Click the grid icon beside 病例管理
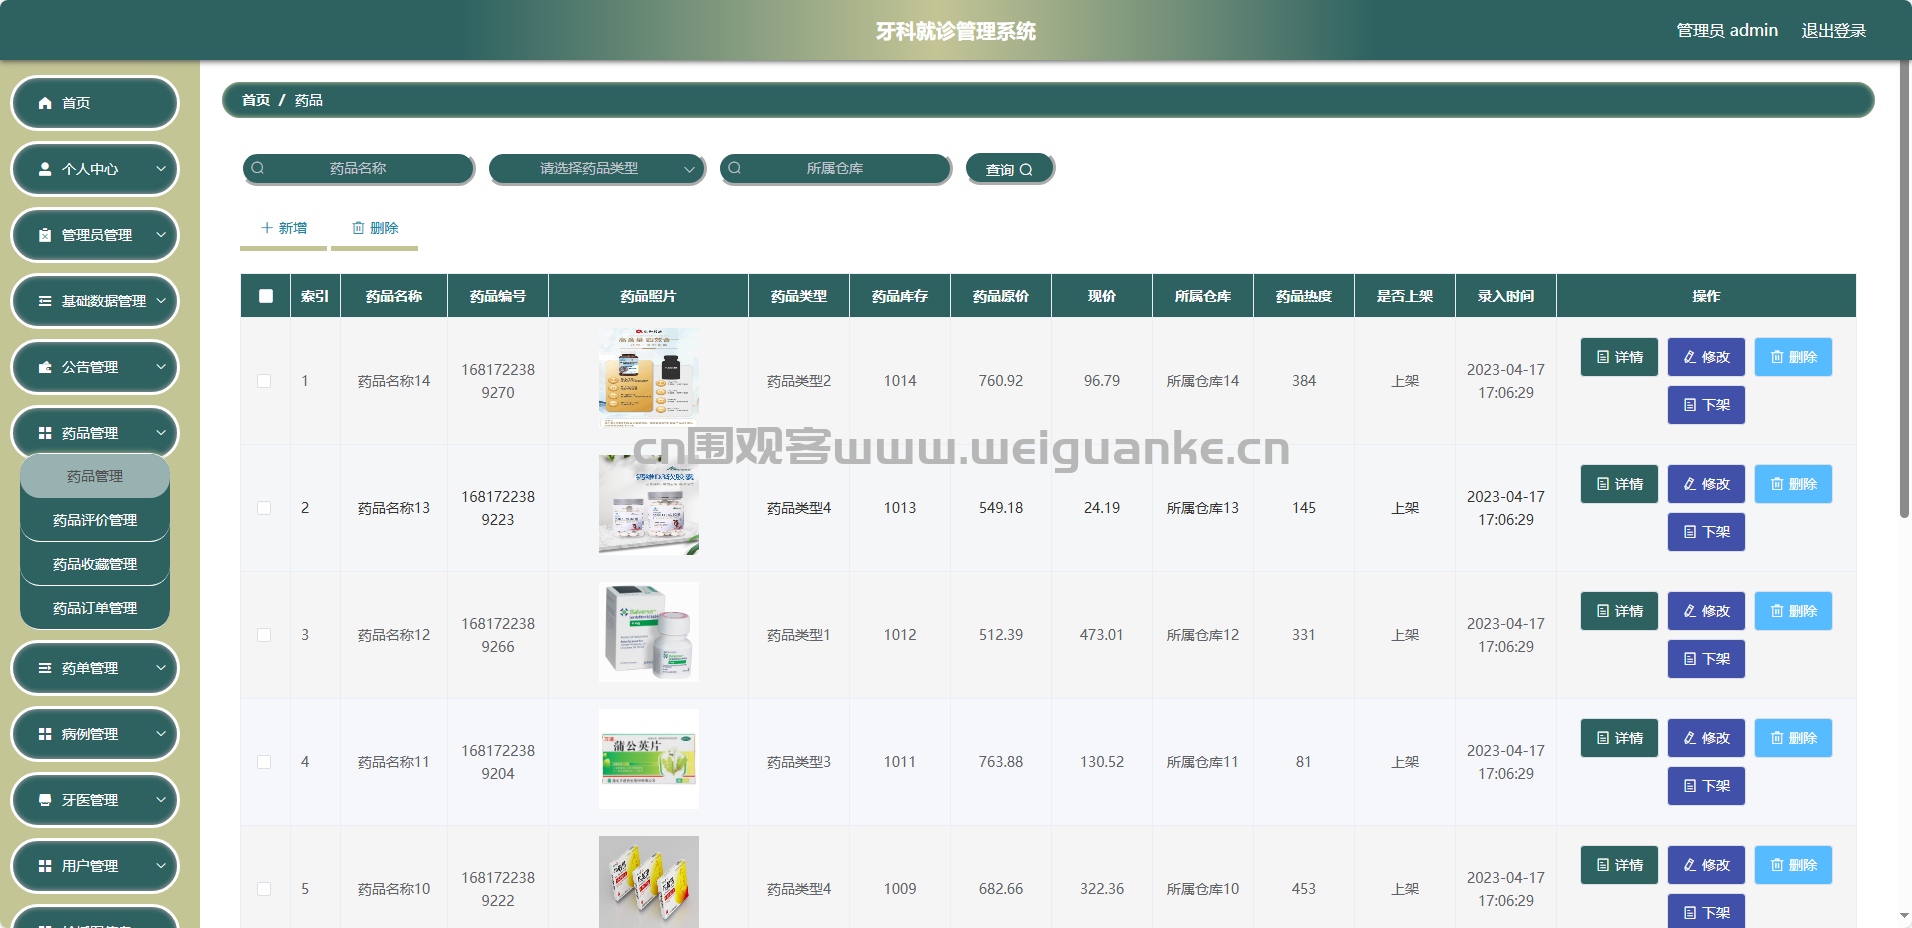1912x928 pixels. (45, 734)
